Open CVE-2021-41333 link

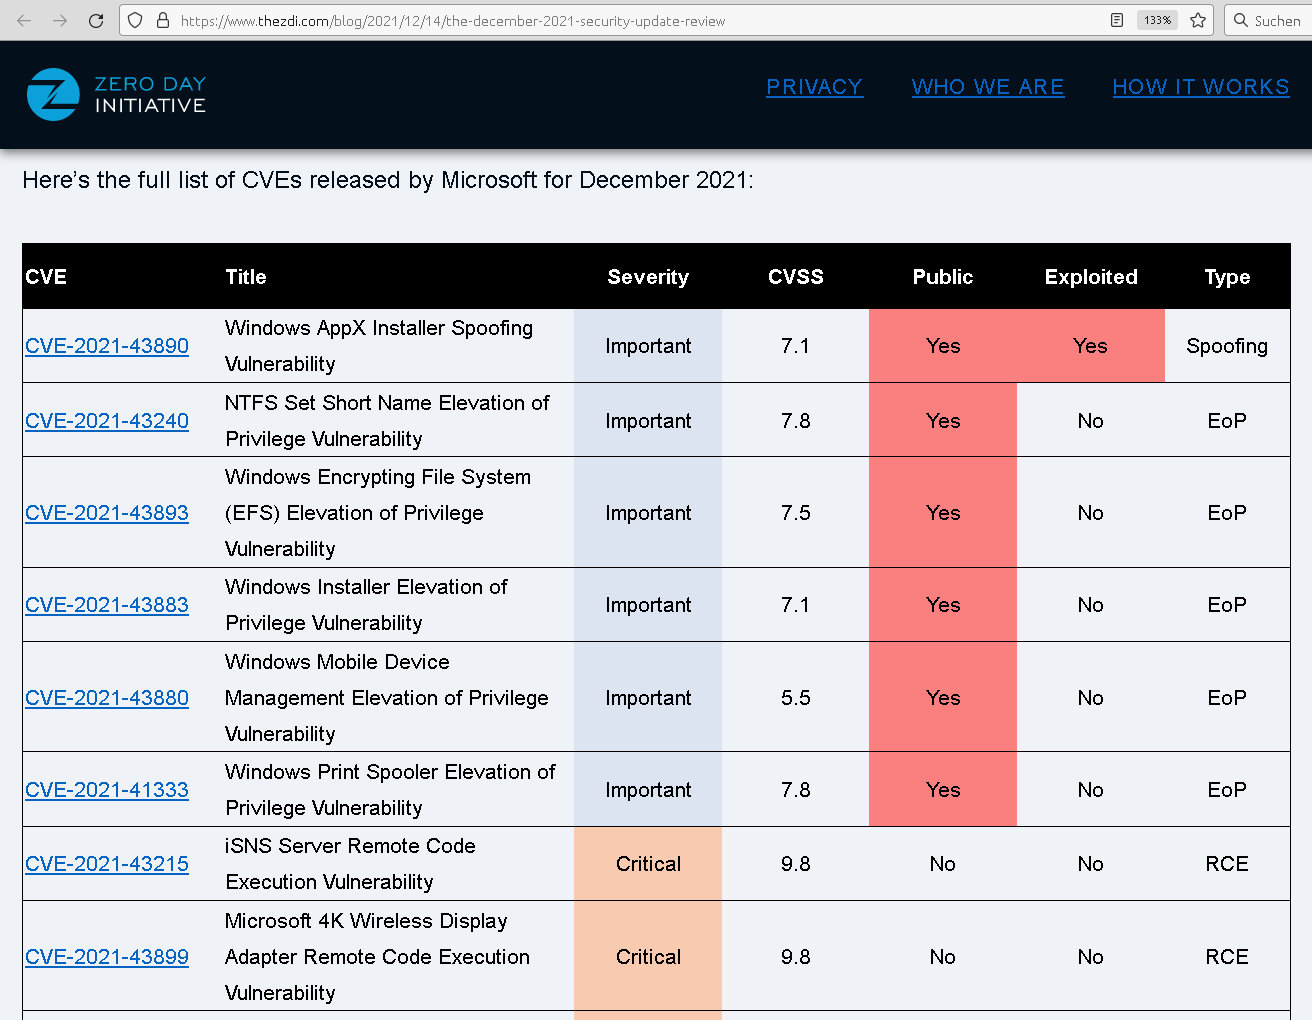[107, 790]
